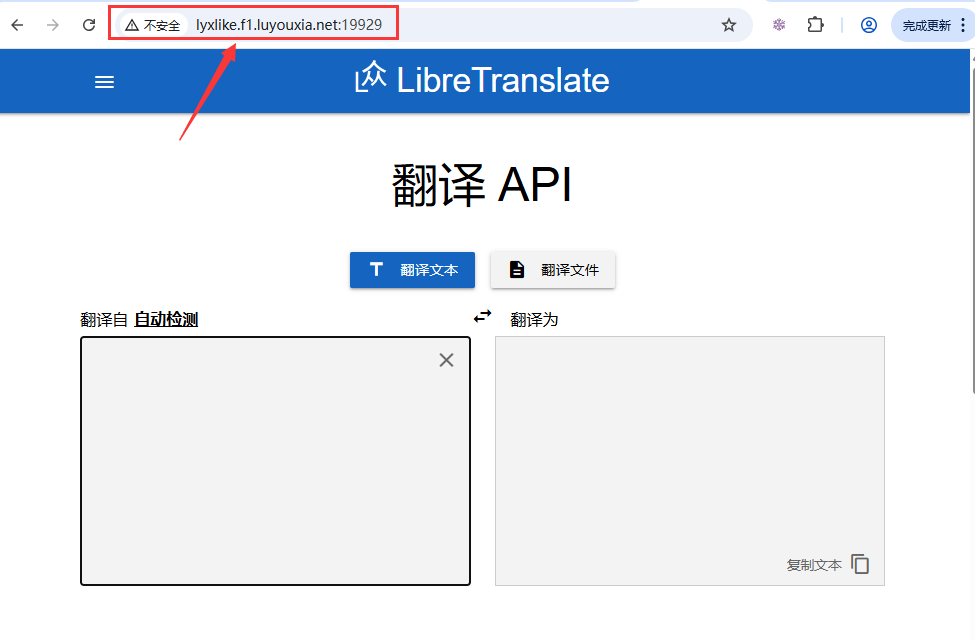
Task: Click the Chrome profile avatar icon
Action: (868, 24)
